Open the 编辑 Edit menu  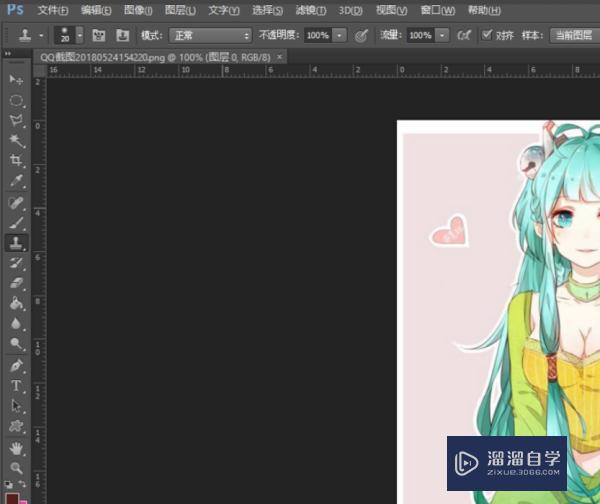(96, 10)
